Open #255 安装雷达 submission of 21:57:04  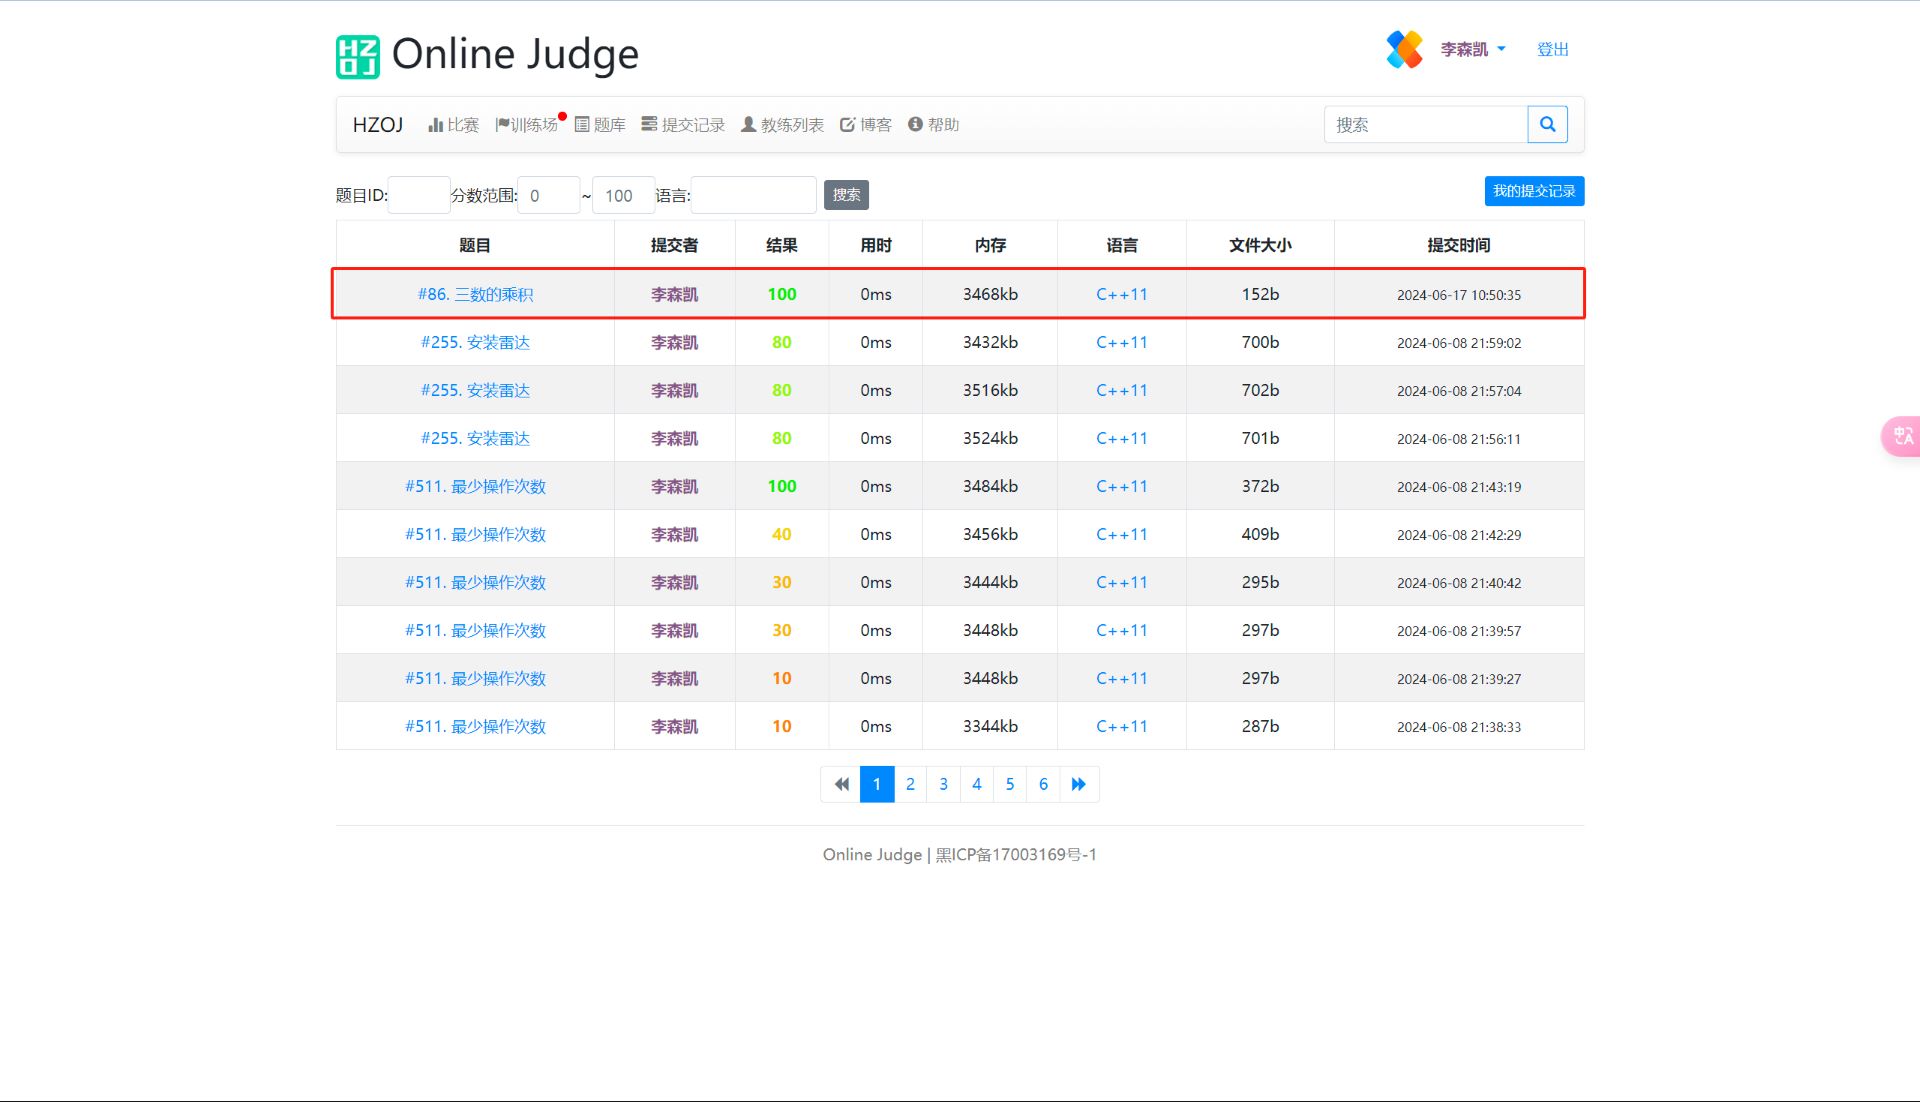475,390
